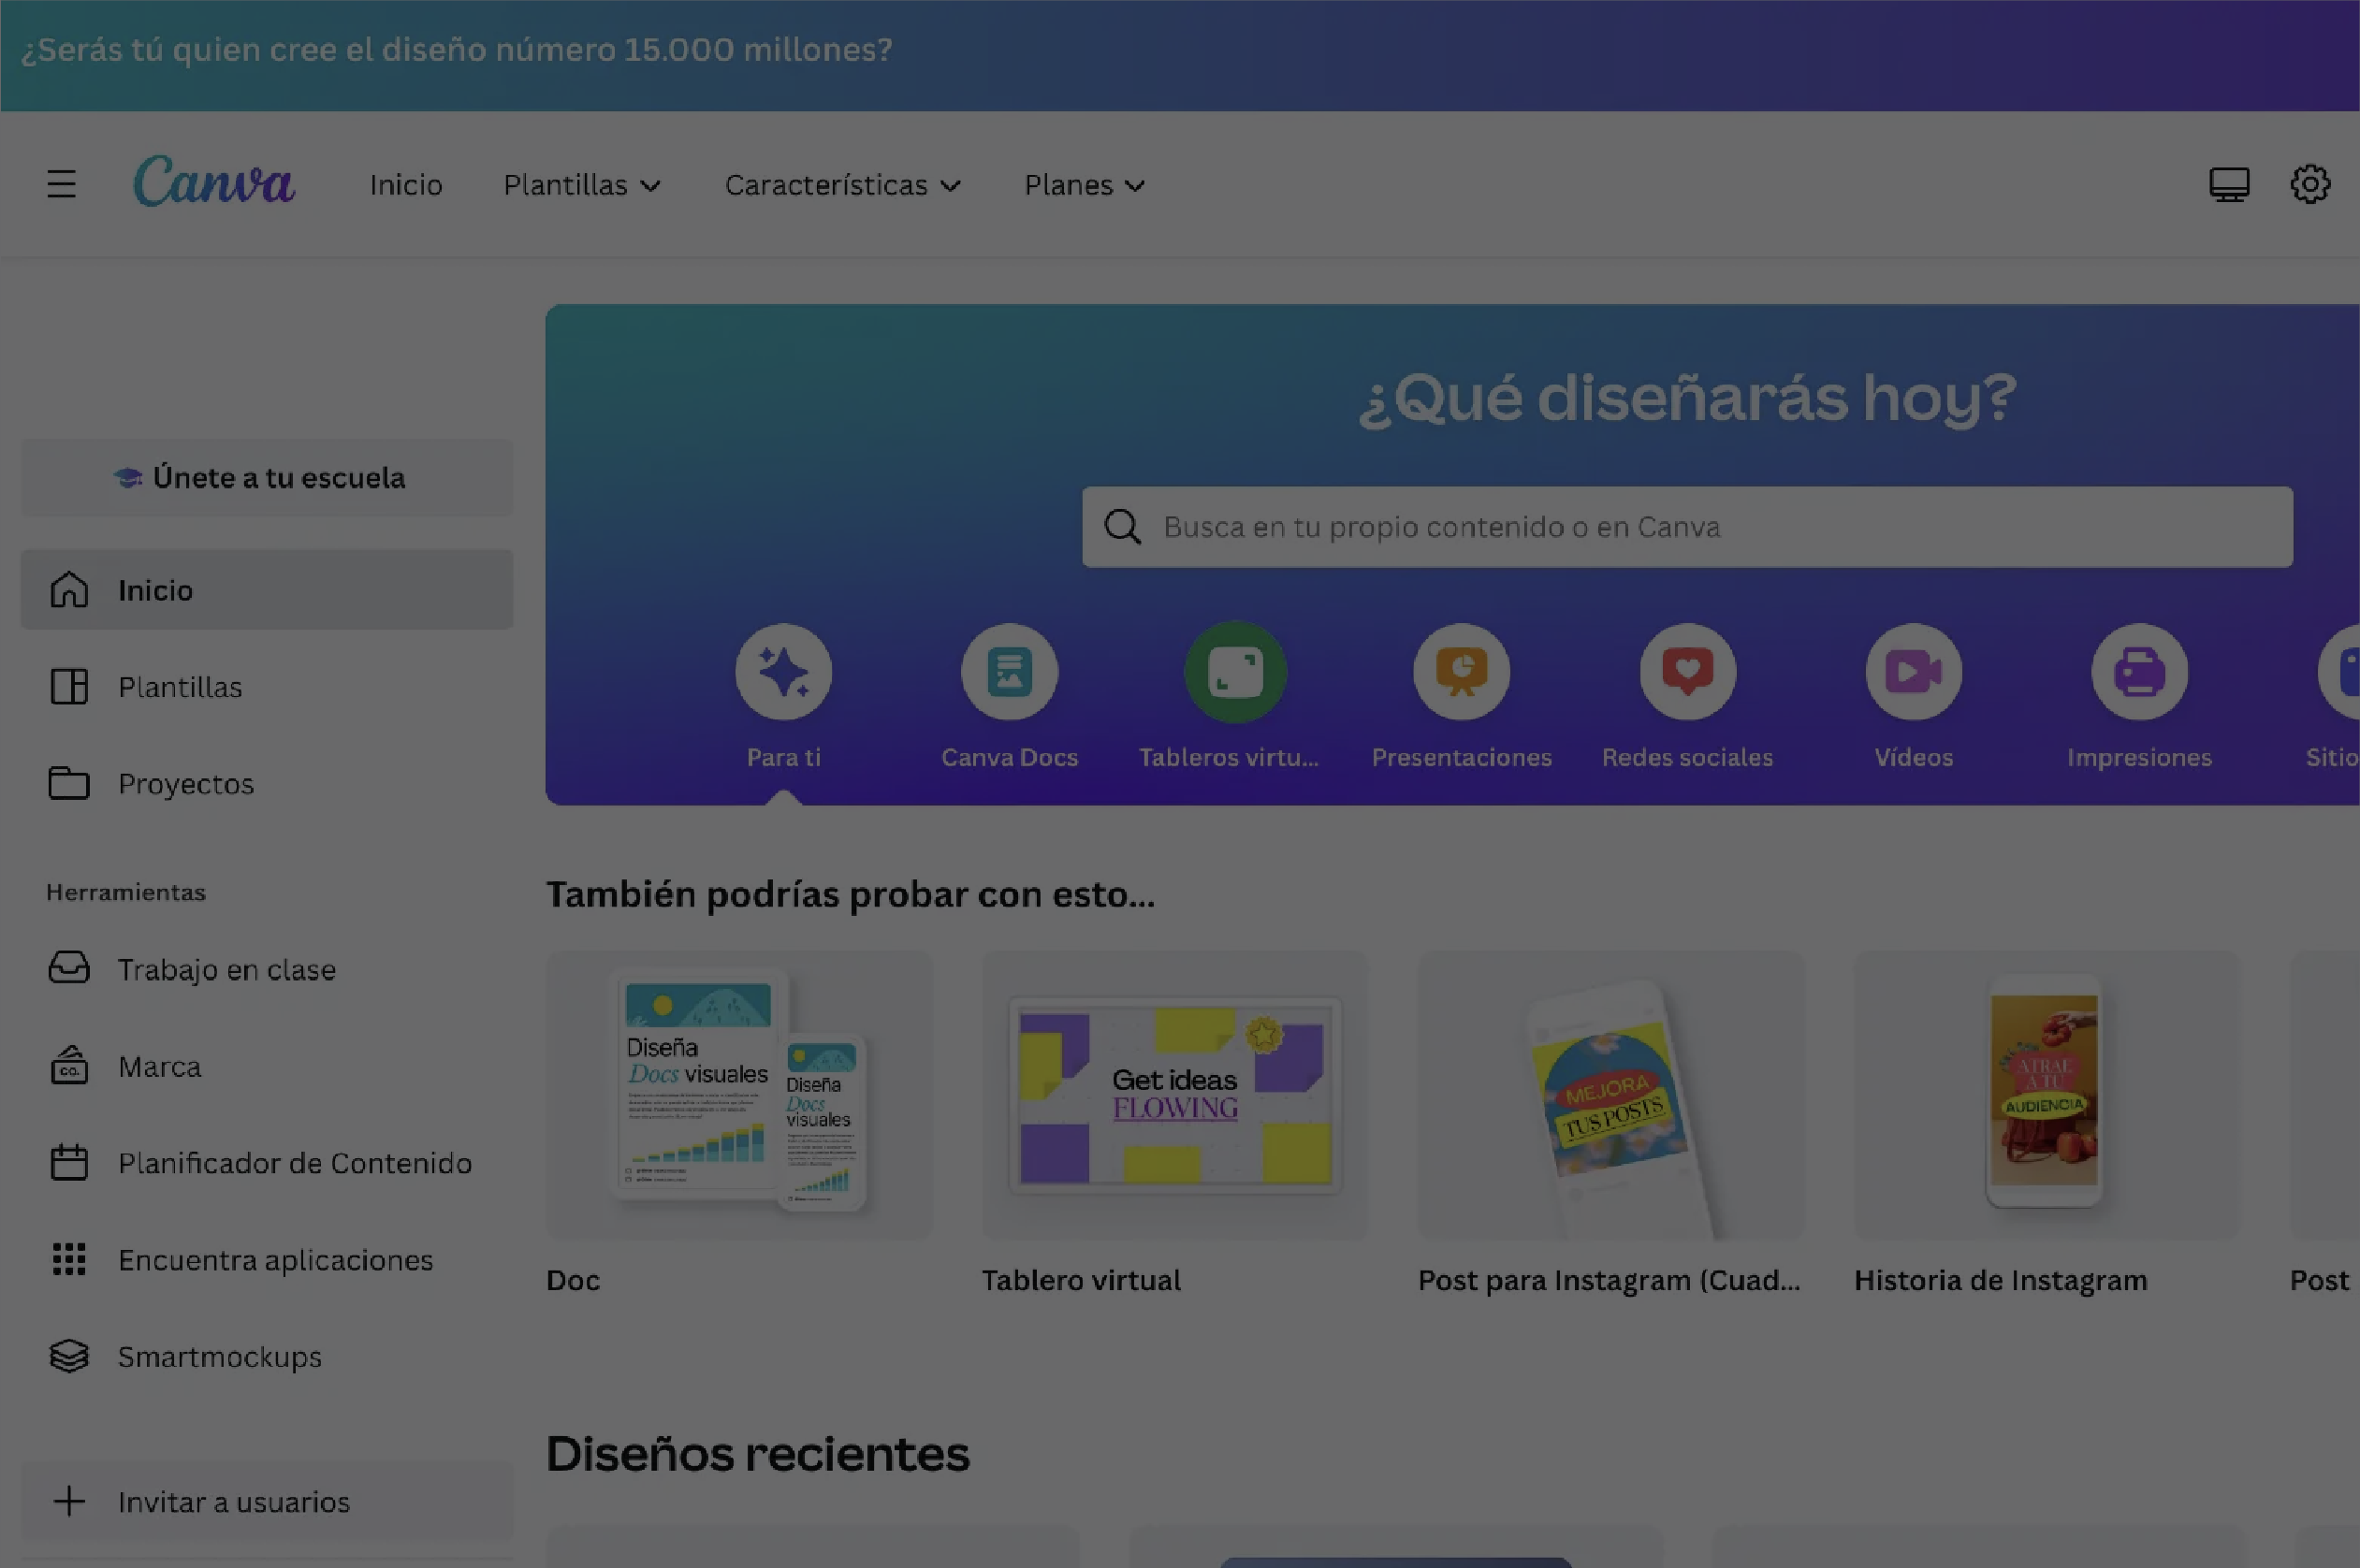Click the Únete a tu escuela button
2360x1568 pixels.
click(x=267, y=478)
